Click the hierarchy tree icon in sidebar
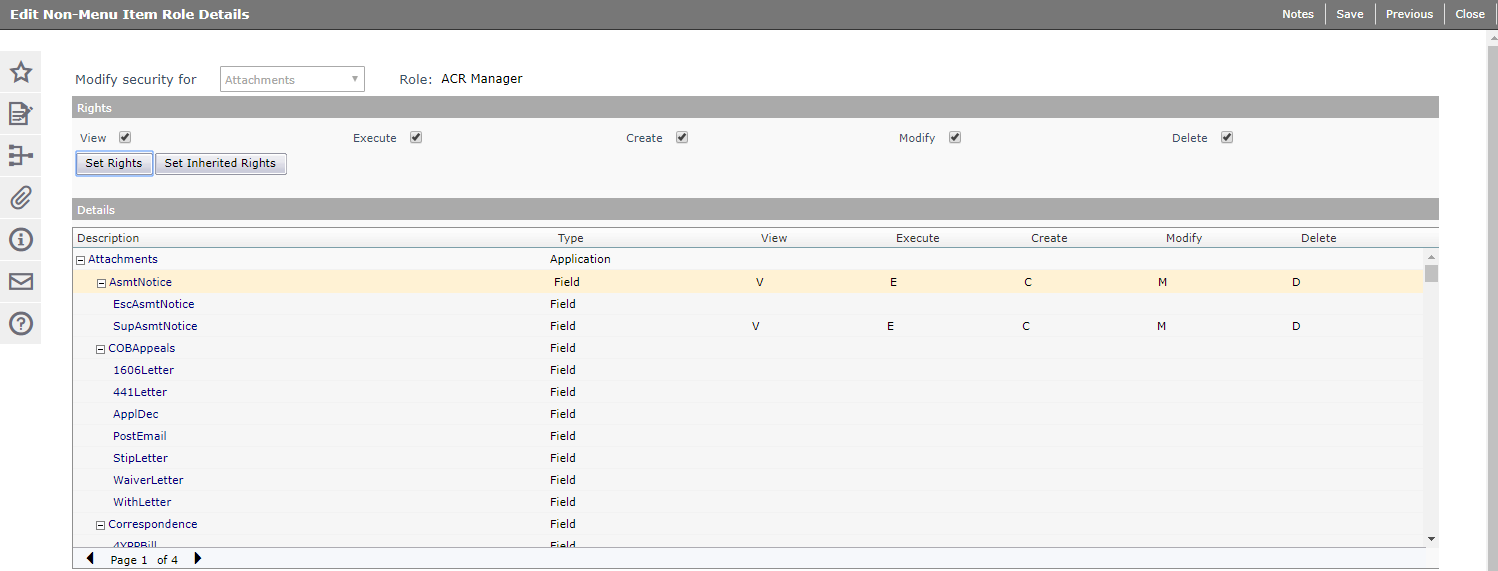This screenshot has width=1498, height=571. coord(20,156)
